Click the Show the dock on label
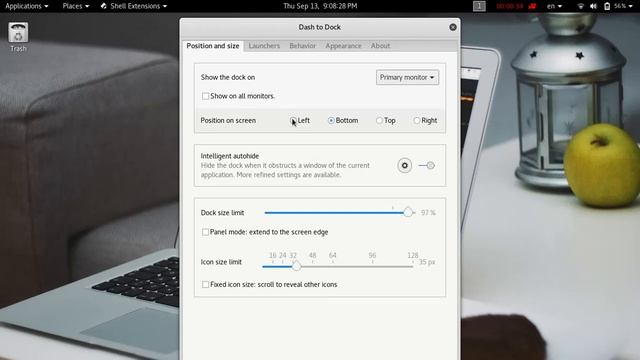The height and width of the screenshot is (360, 640). [228, 77]
